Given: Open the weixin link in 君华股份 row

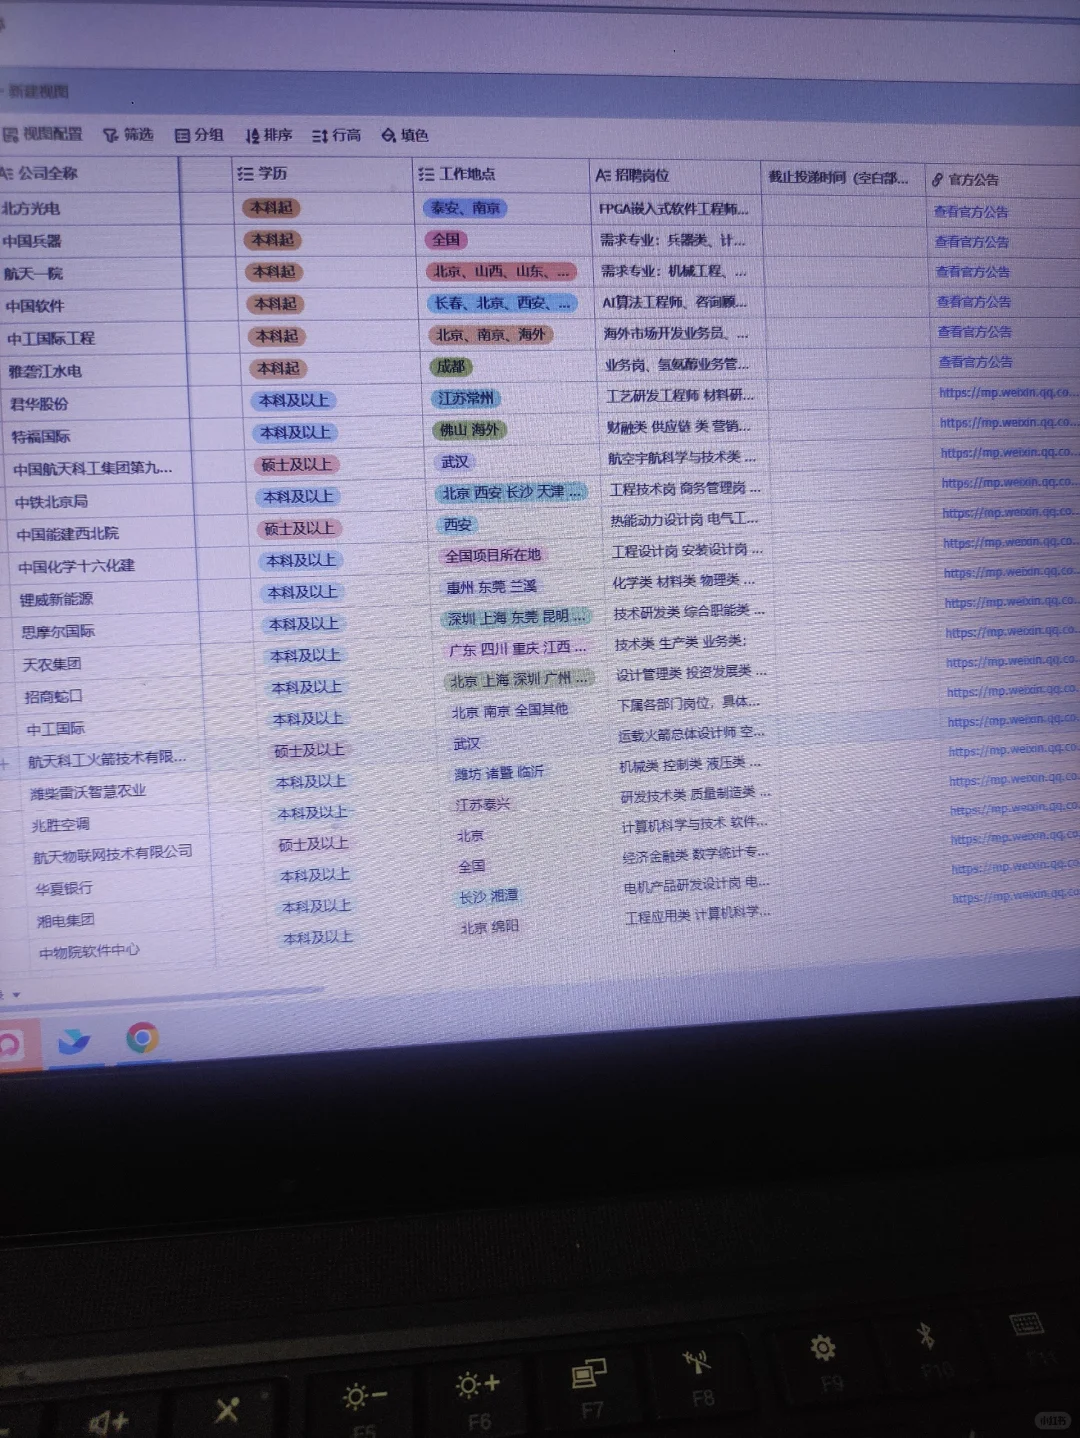Looking at the screenshot, I should [x=1008, y=392].
